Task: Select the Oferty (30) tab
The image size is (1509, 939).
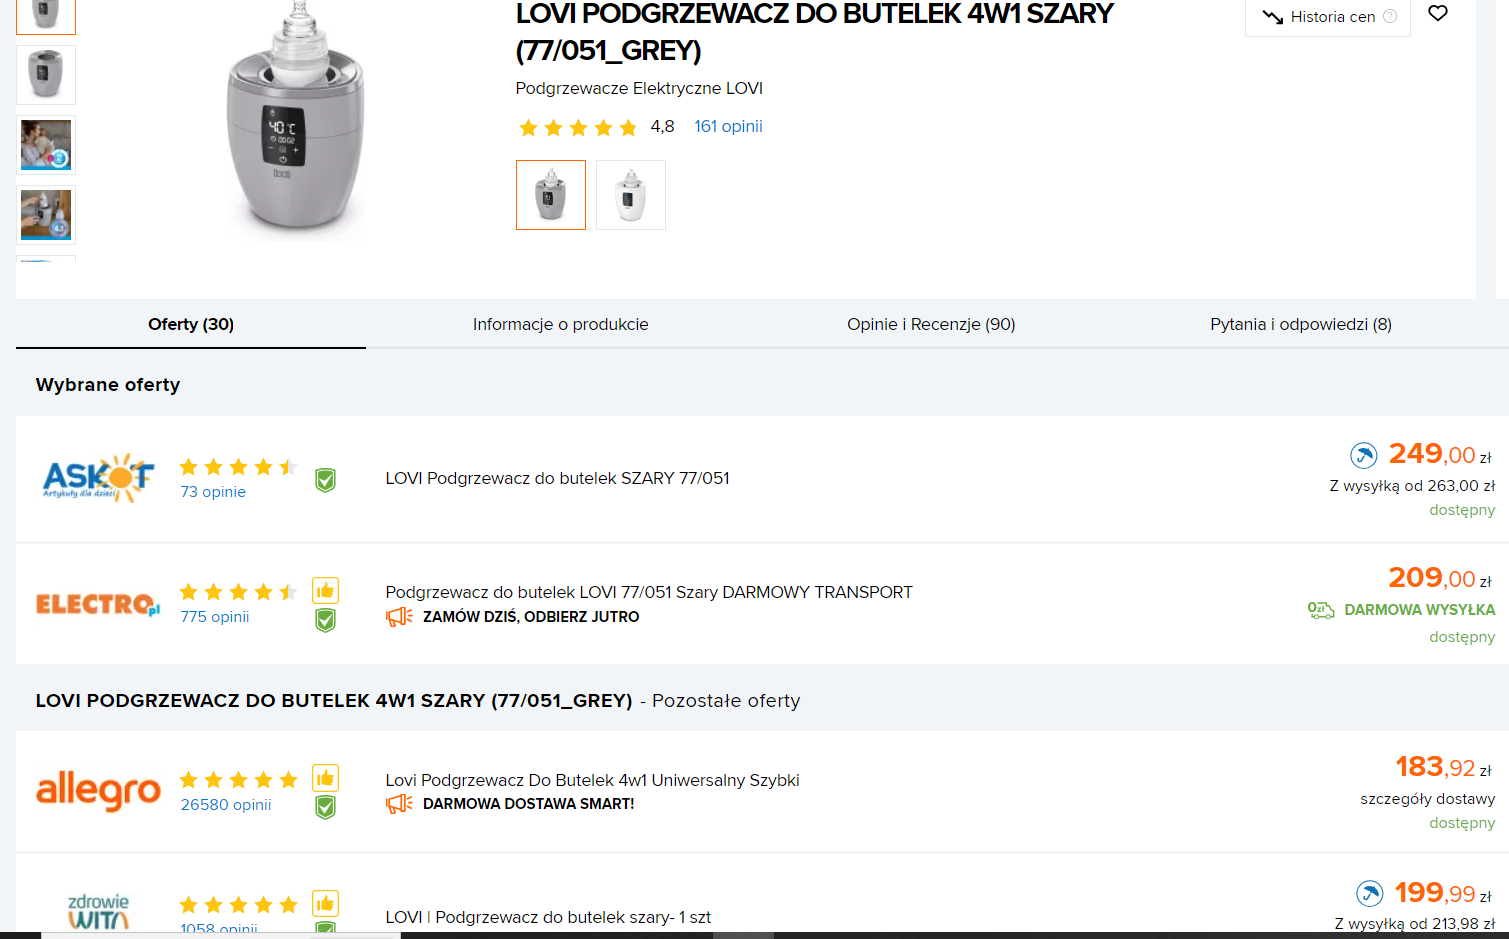Action: pyautogui.click(x=191, y=324)
